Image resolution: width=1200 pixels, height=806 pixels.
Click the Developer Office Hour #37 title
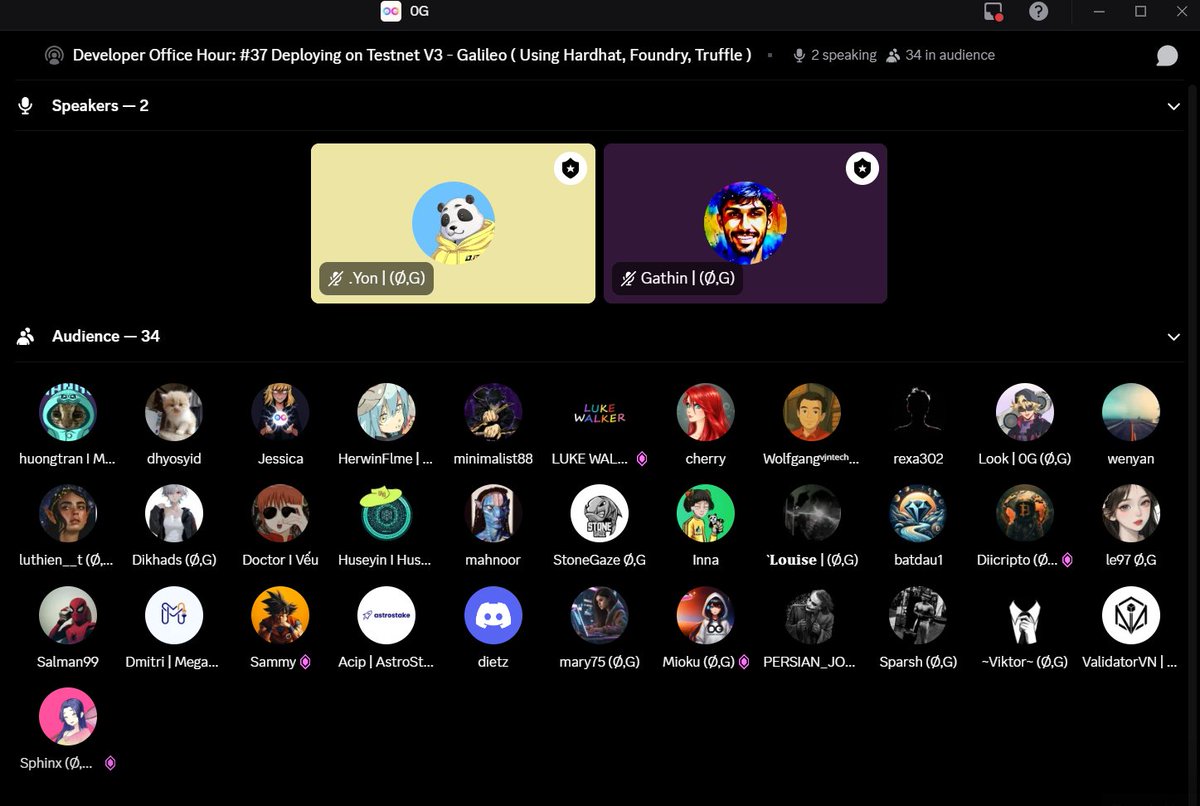(412, 56)
